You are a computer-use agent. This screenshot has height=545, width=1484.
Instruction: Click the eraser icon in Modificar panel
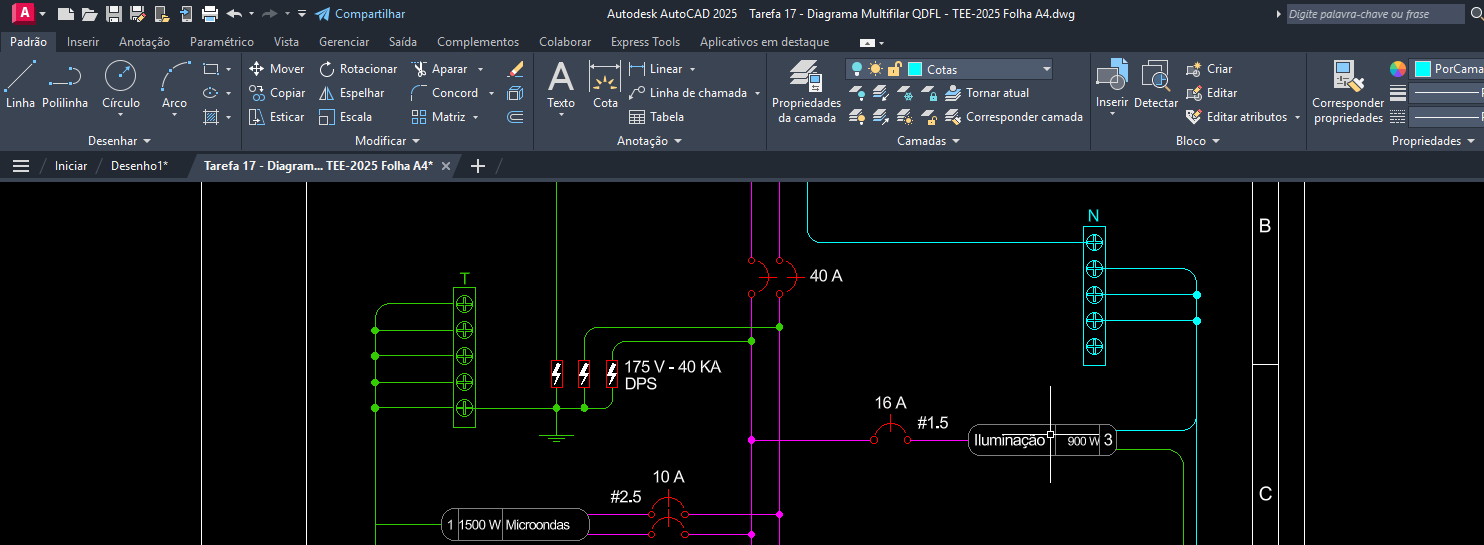[x=515, y=69]
